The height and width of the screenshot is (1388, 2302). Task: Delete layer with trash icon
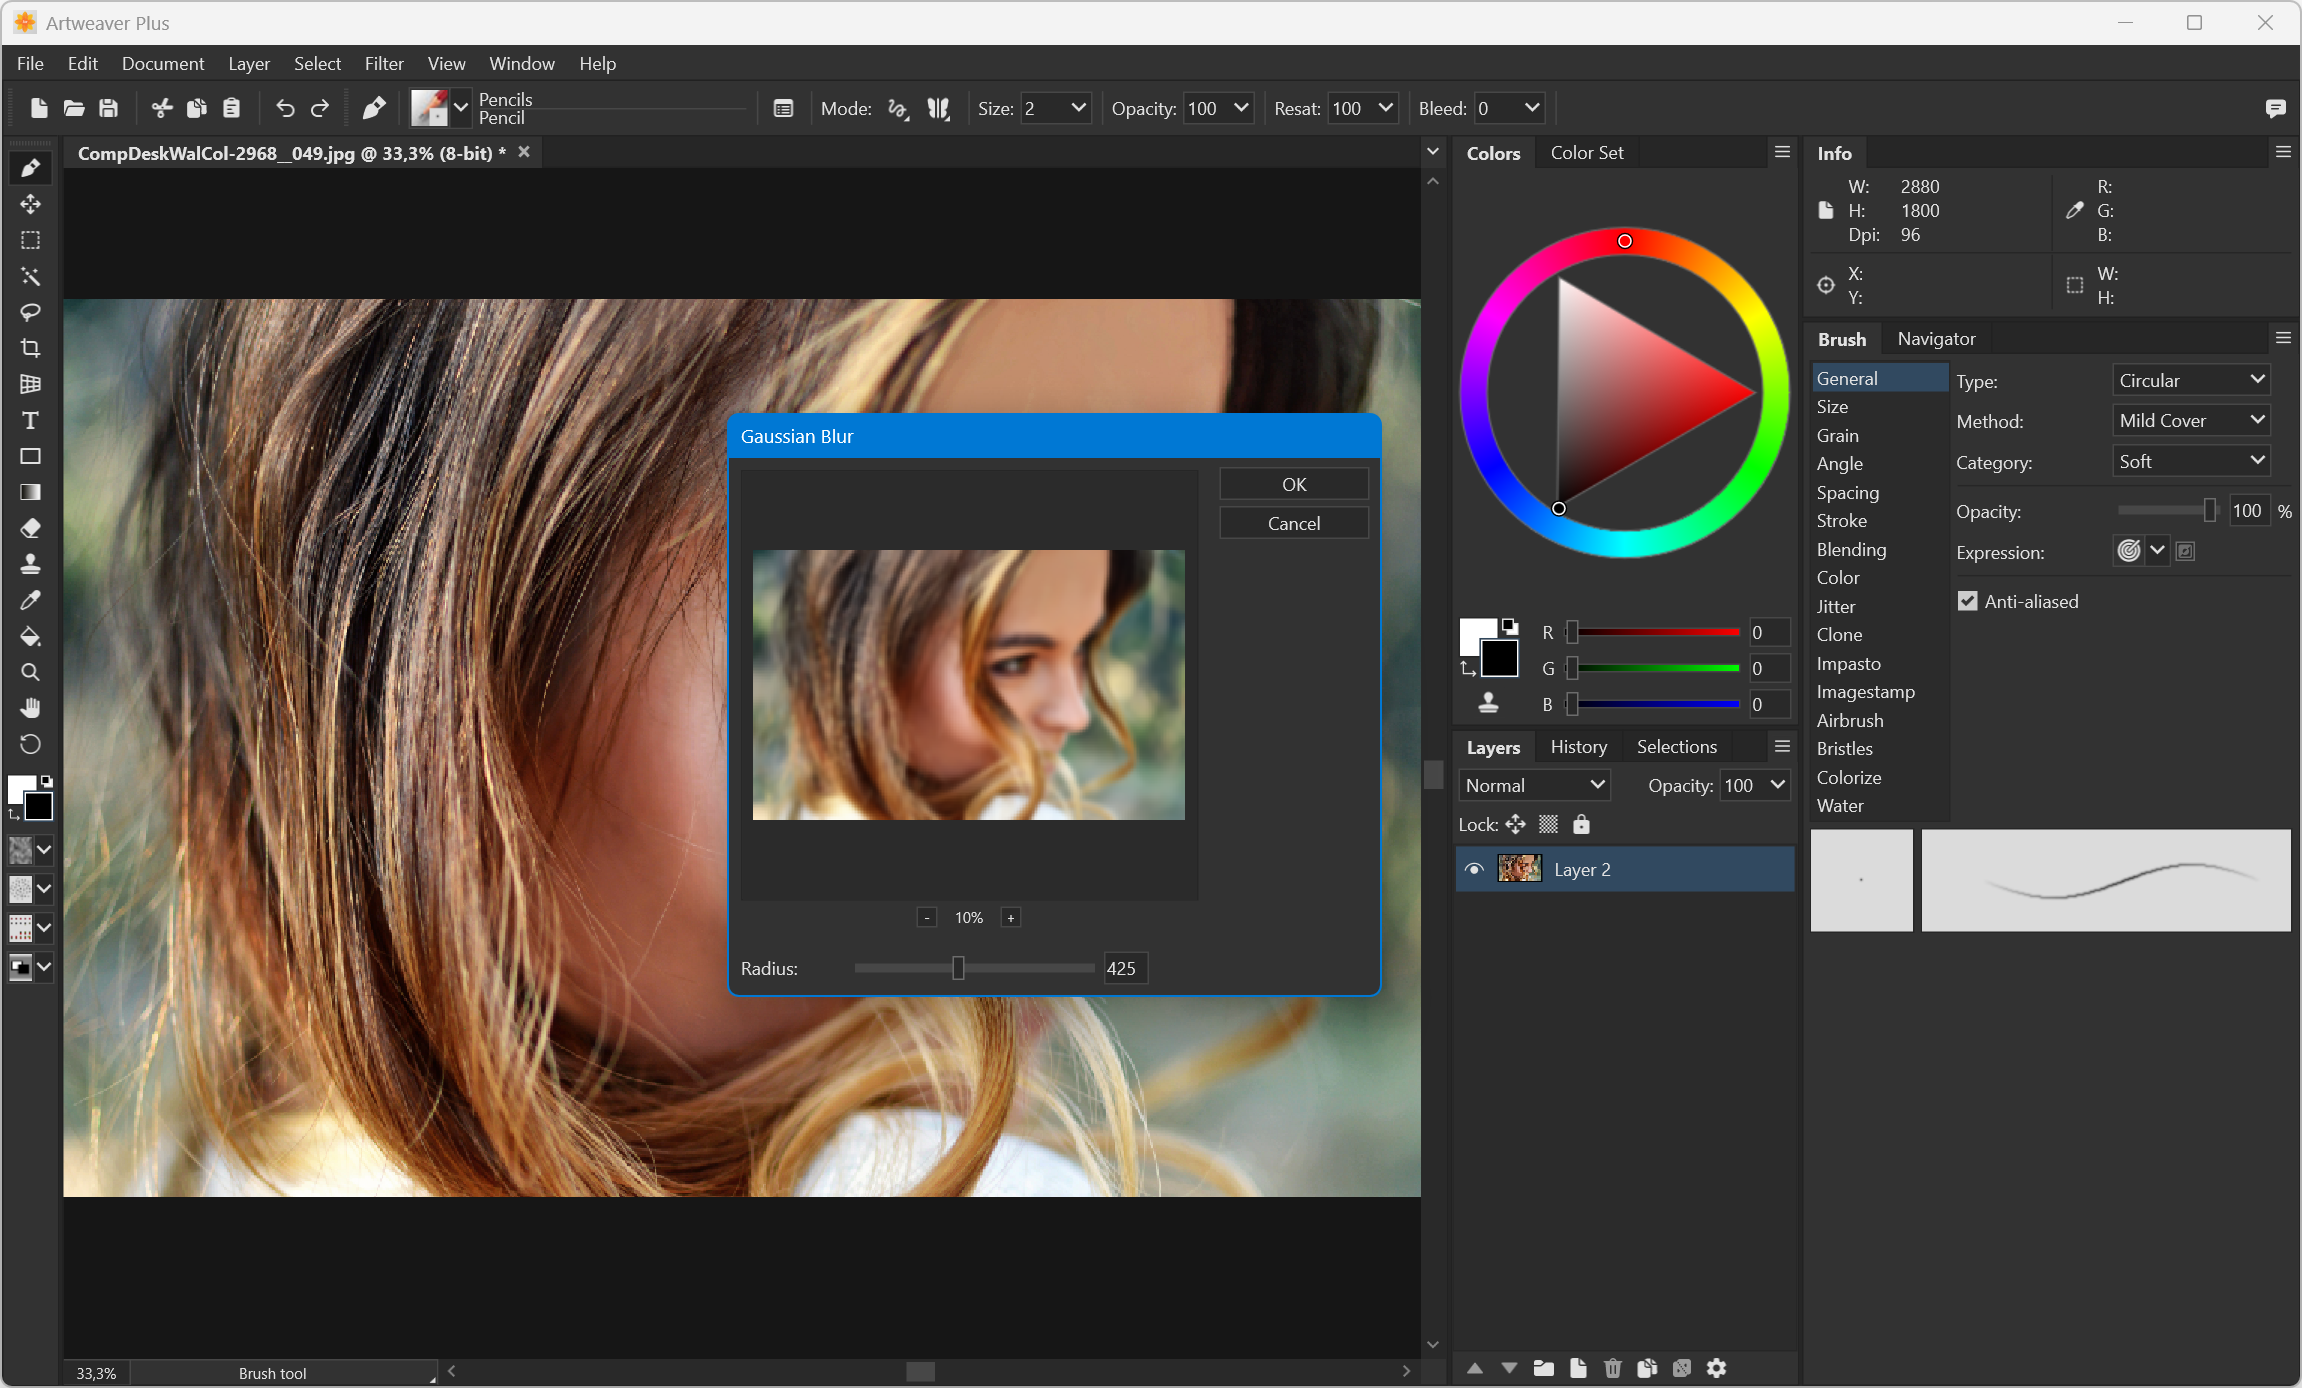[1612, 1368]
